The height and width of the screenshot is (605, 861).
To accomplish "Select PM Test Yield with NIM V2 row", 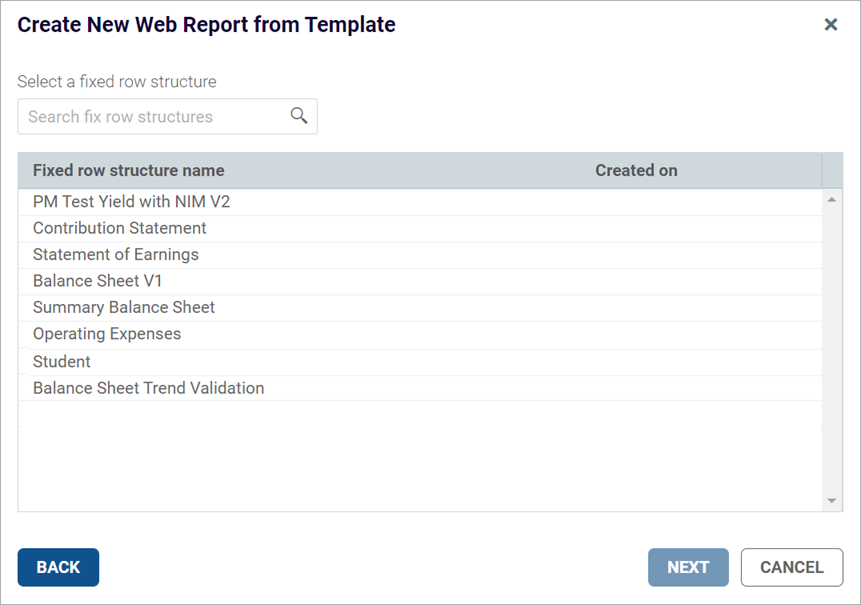I will pos(132,202).
